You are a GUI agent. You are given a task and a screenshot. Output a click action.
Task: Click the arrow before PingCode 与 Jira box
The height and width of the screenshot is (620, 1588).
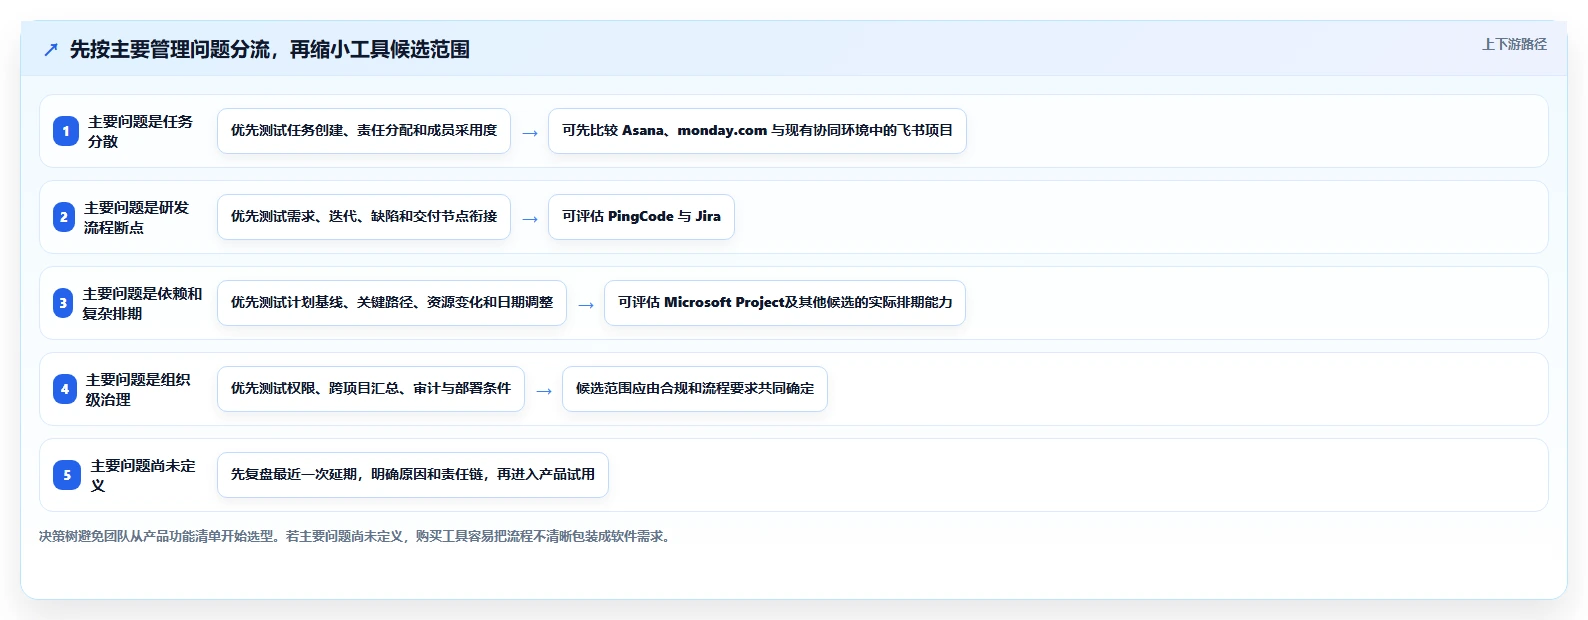click(530, 218)
